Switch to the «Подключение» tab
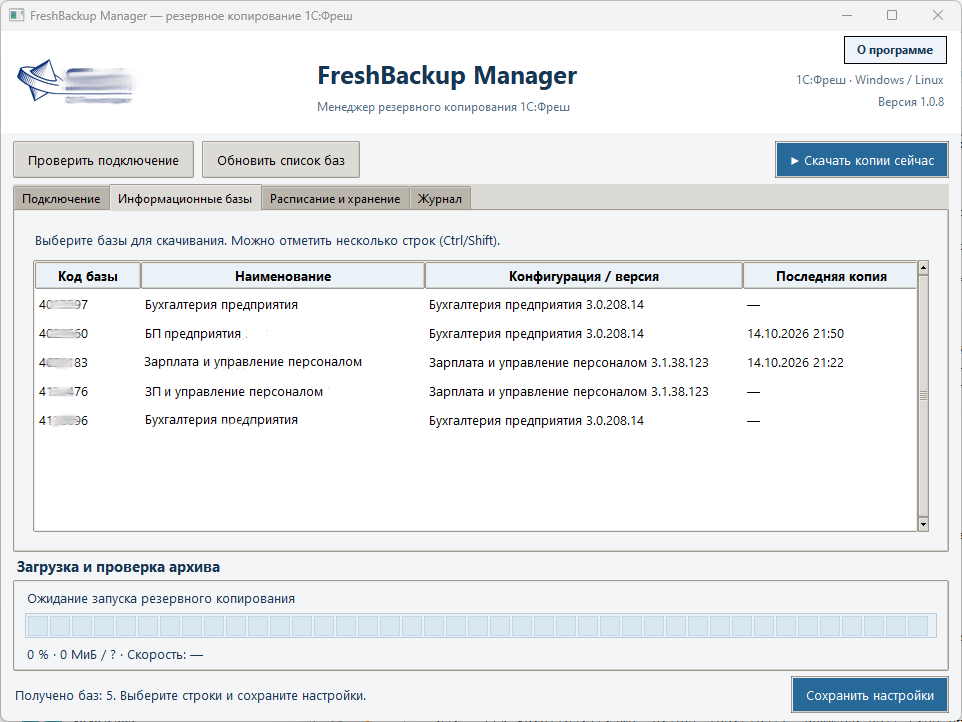This screenshot has height=722, width=962. [x=61, y=199]
